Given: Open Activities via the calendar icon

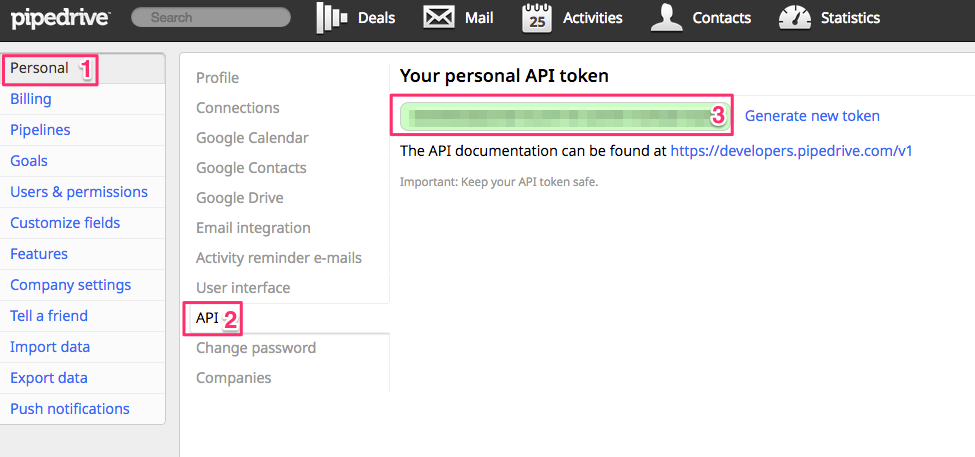Looking at the screenshot, I should 537,17.
